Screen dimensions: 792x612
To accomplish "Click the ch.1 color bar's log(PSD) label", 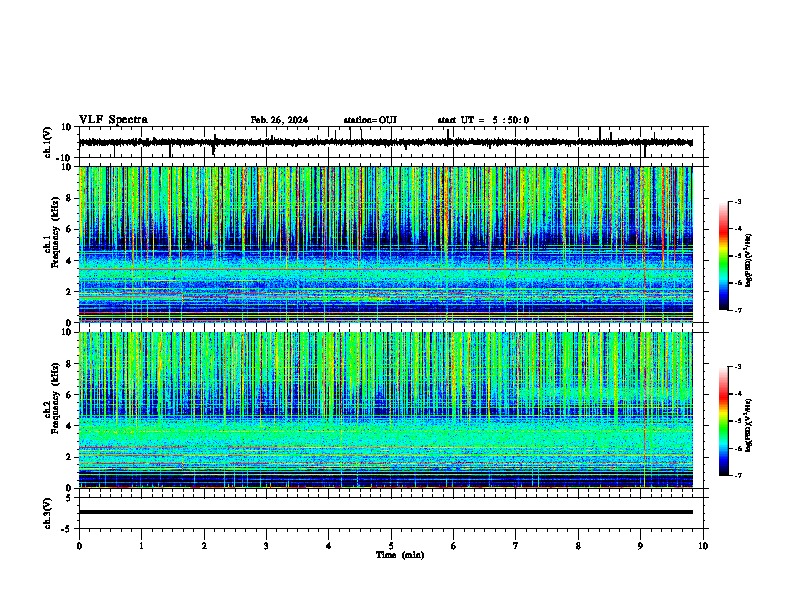I will click(x=748, y=260).
